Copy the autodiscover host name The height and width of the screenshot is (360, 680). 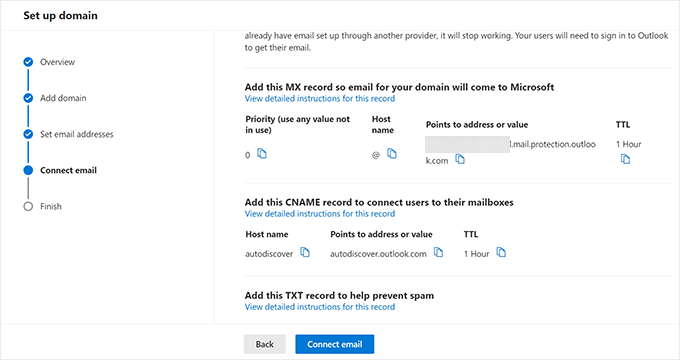(305, 252)
